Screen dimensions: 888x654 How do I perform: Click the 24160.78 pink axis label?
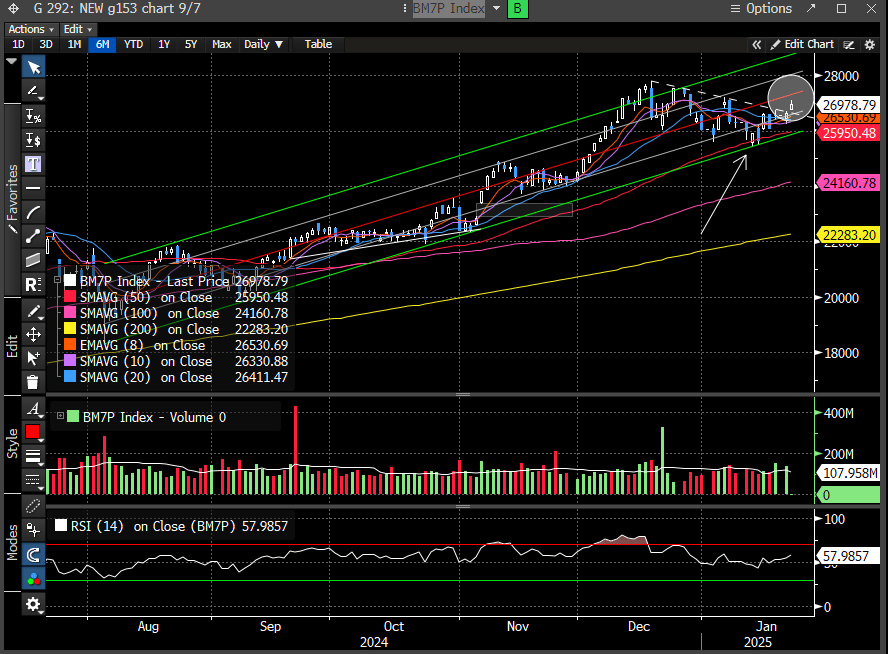coord(848,183)
